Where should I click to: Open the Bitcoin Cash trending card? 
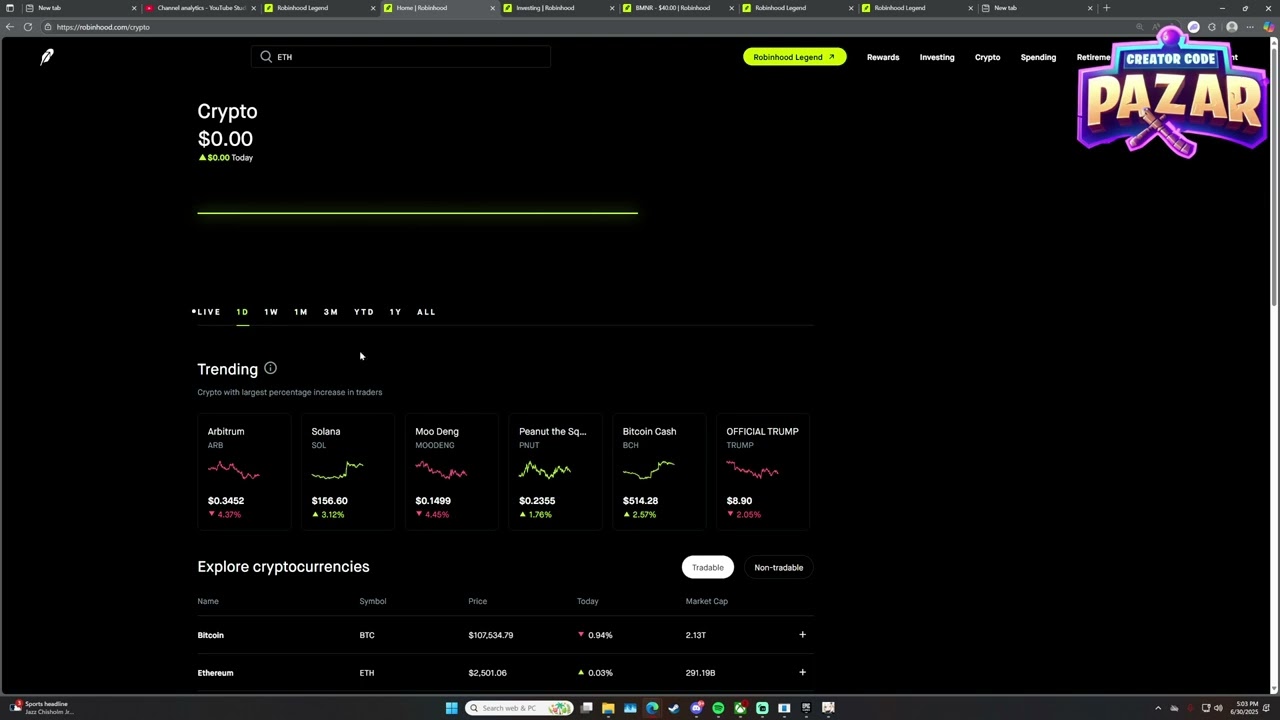click(x=659, y=472)
